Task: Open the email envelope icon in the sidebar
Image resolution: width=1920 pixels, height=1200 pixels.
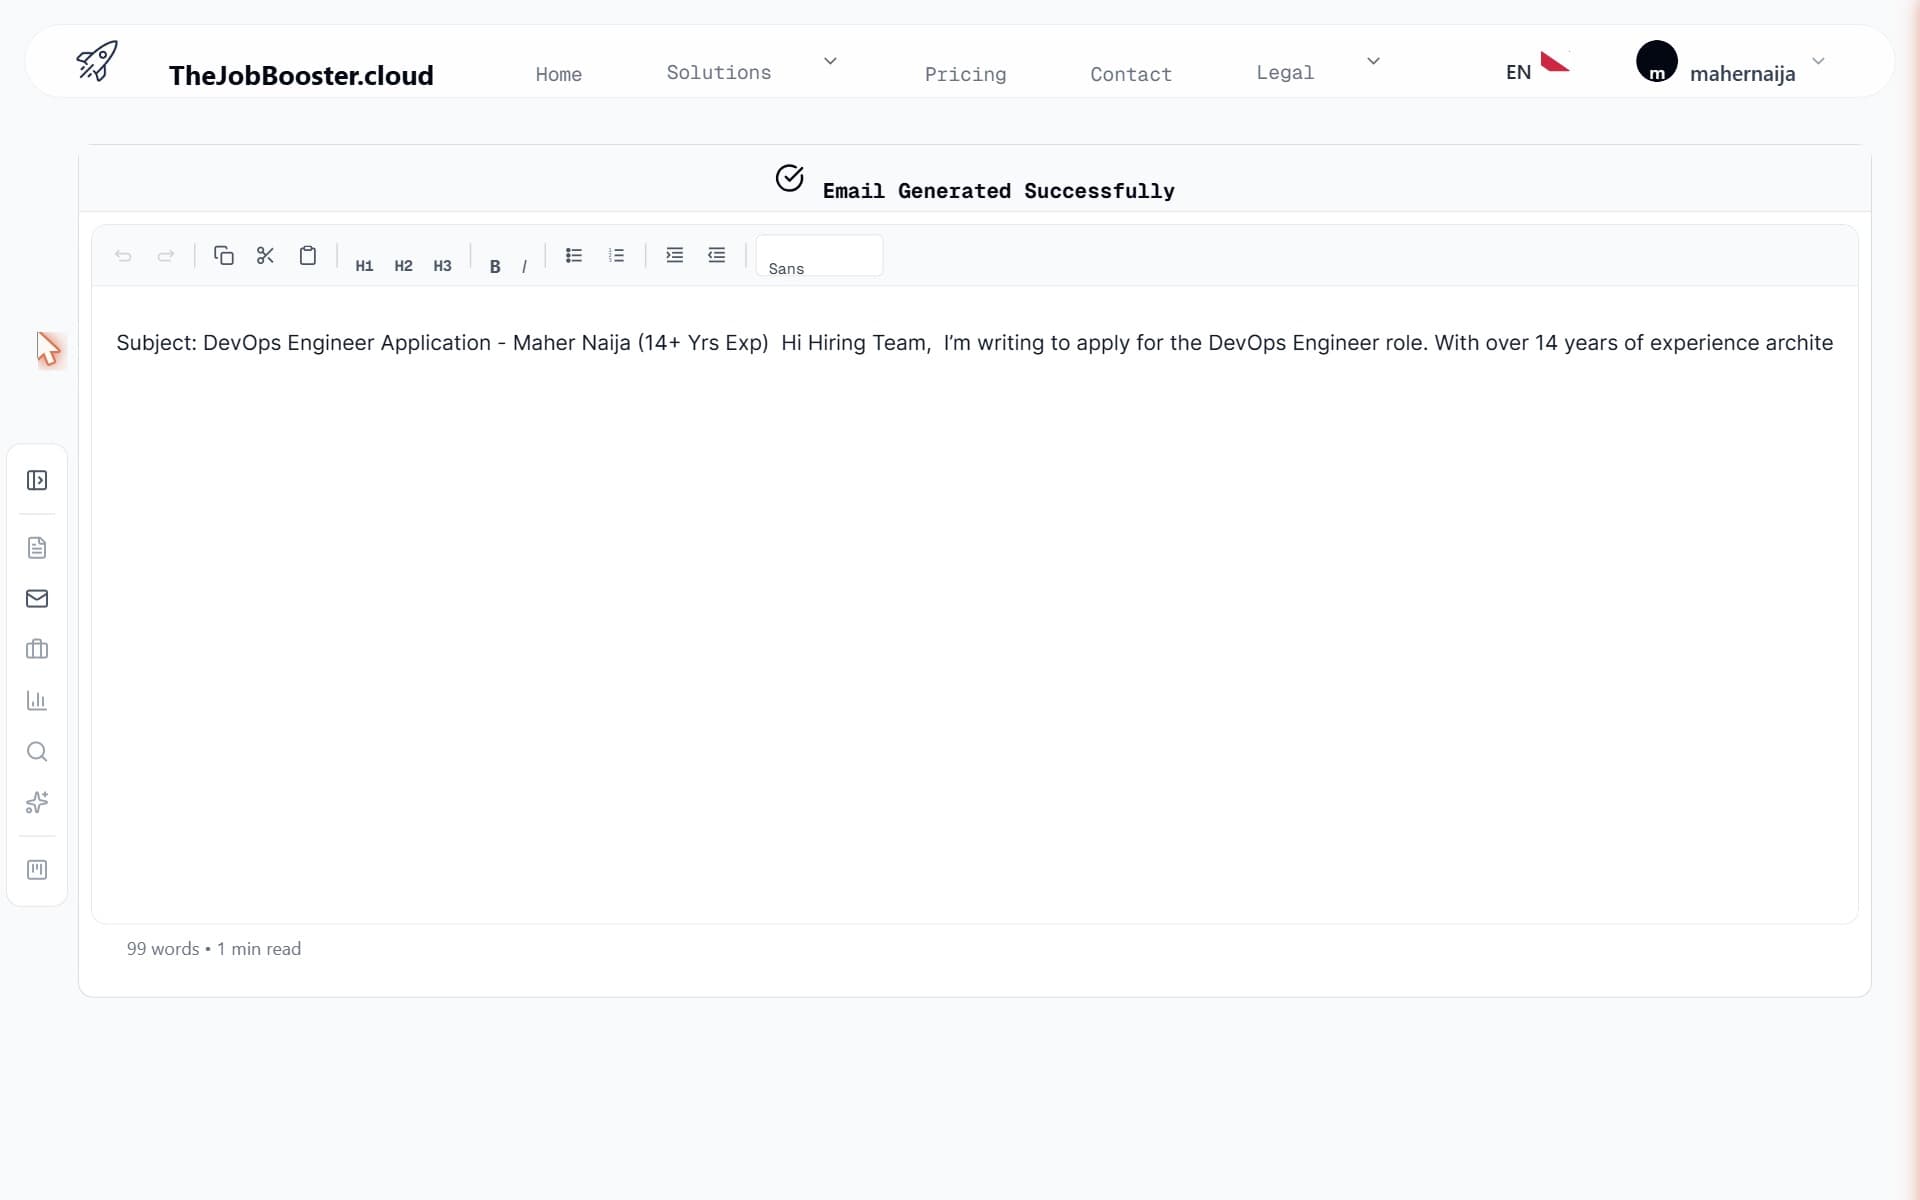Action: pyautogui.click(x=37, y=599)
